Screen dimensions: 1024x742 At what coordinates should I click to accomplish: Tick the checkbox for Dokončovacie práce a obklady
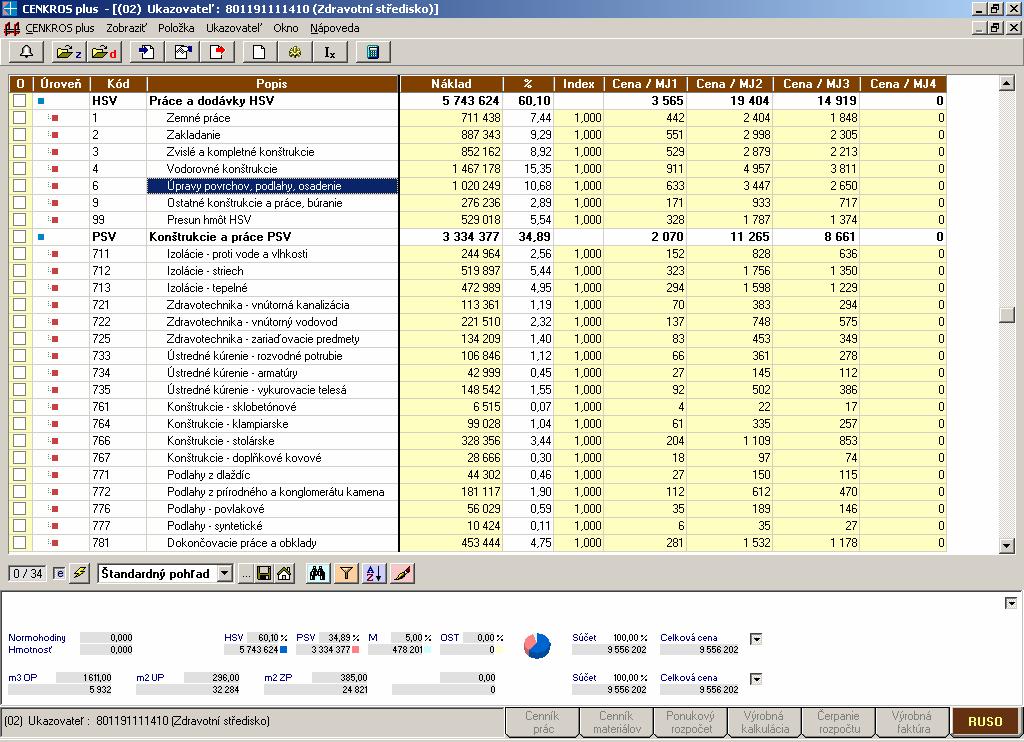(20, 542)
